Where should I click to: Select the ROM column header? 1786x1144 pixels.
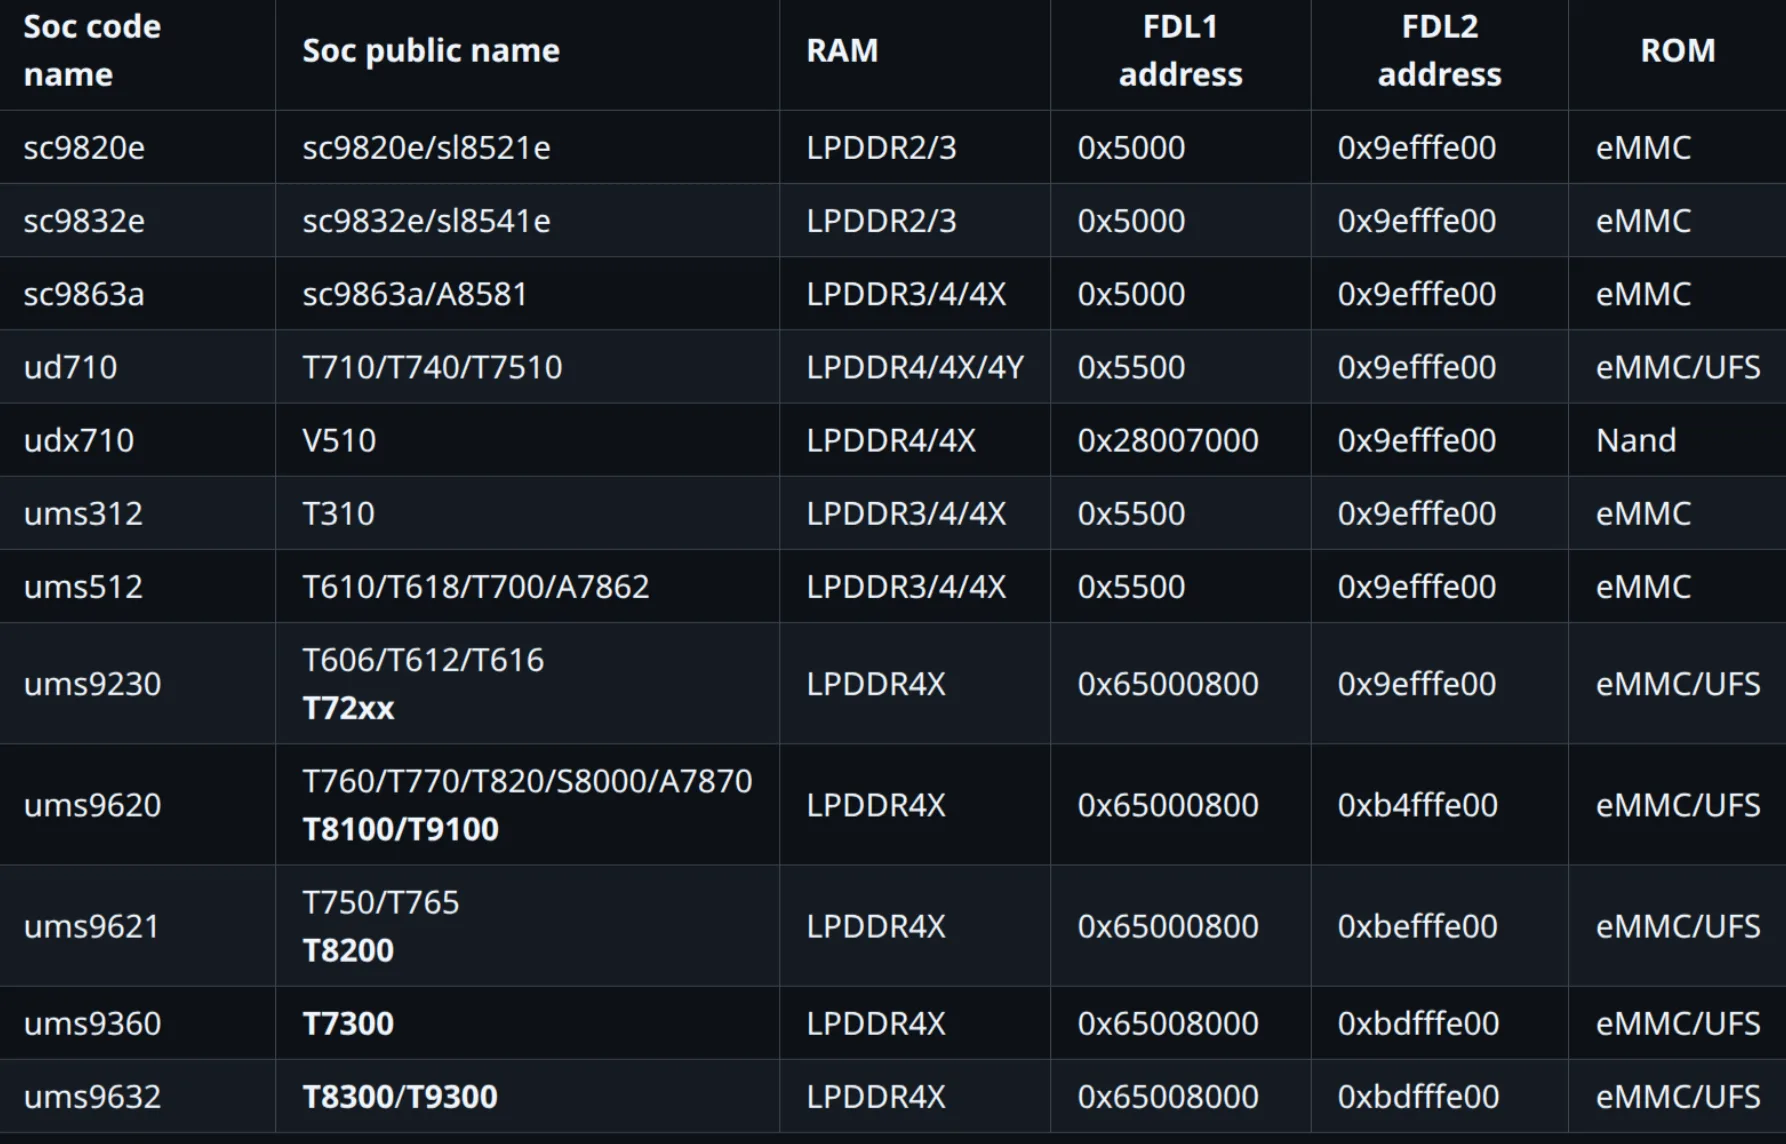pyautogui.click(x=1677, y=51)
